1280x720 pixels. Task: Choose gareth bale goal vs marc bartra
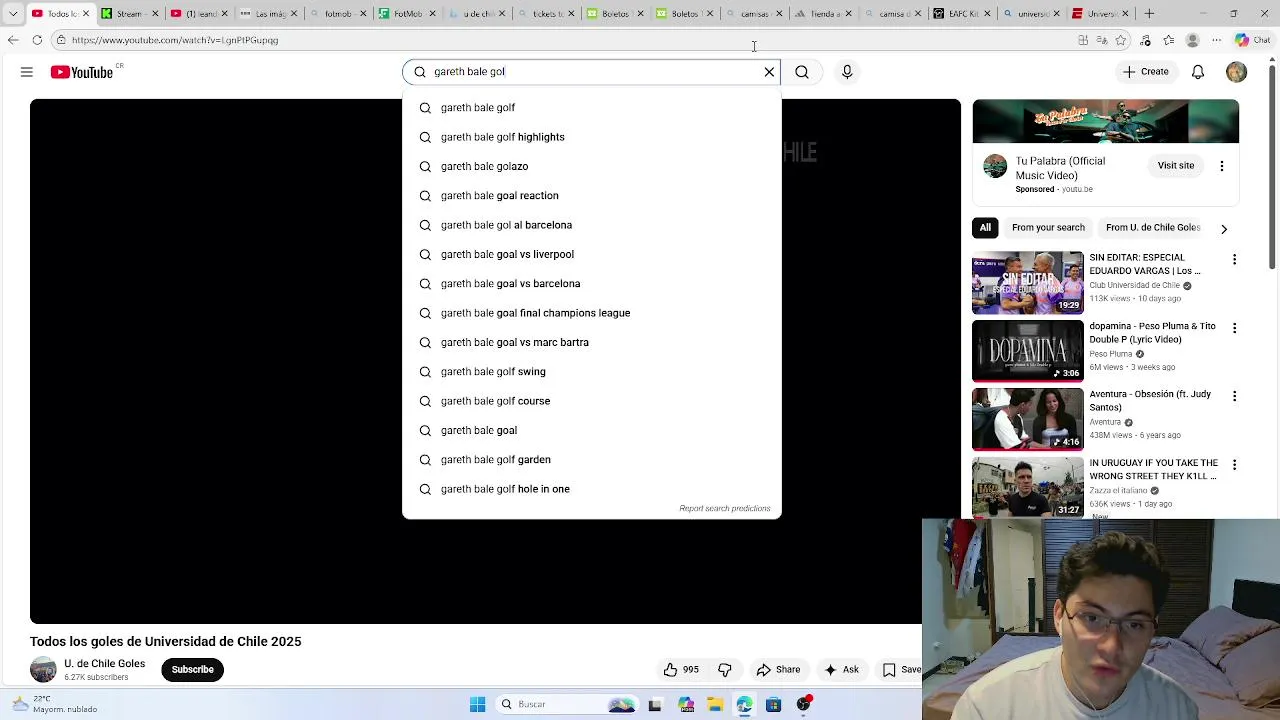[x=591, y=342]
